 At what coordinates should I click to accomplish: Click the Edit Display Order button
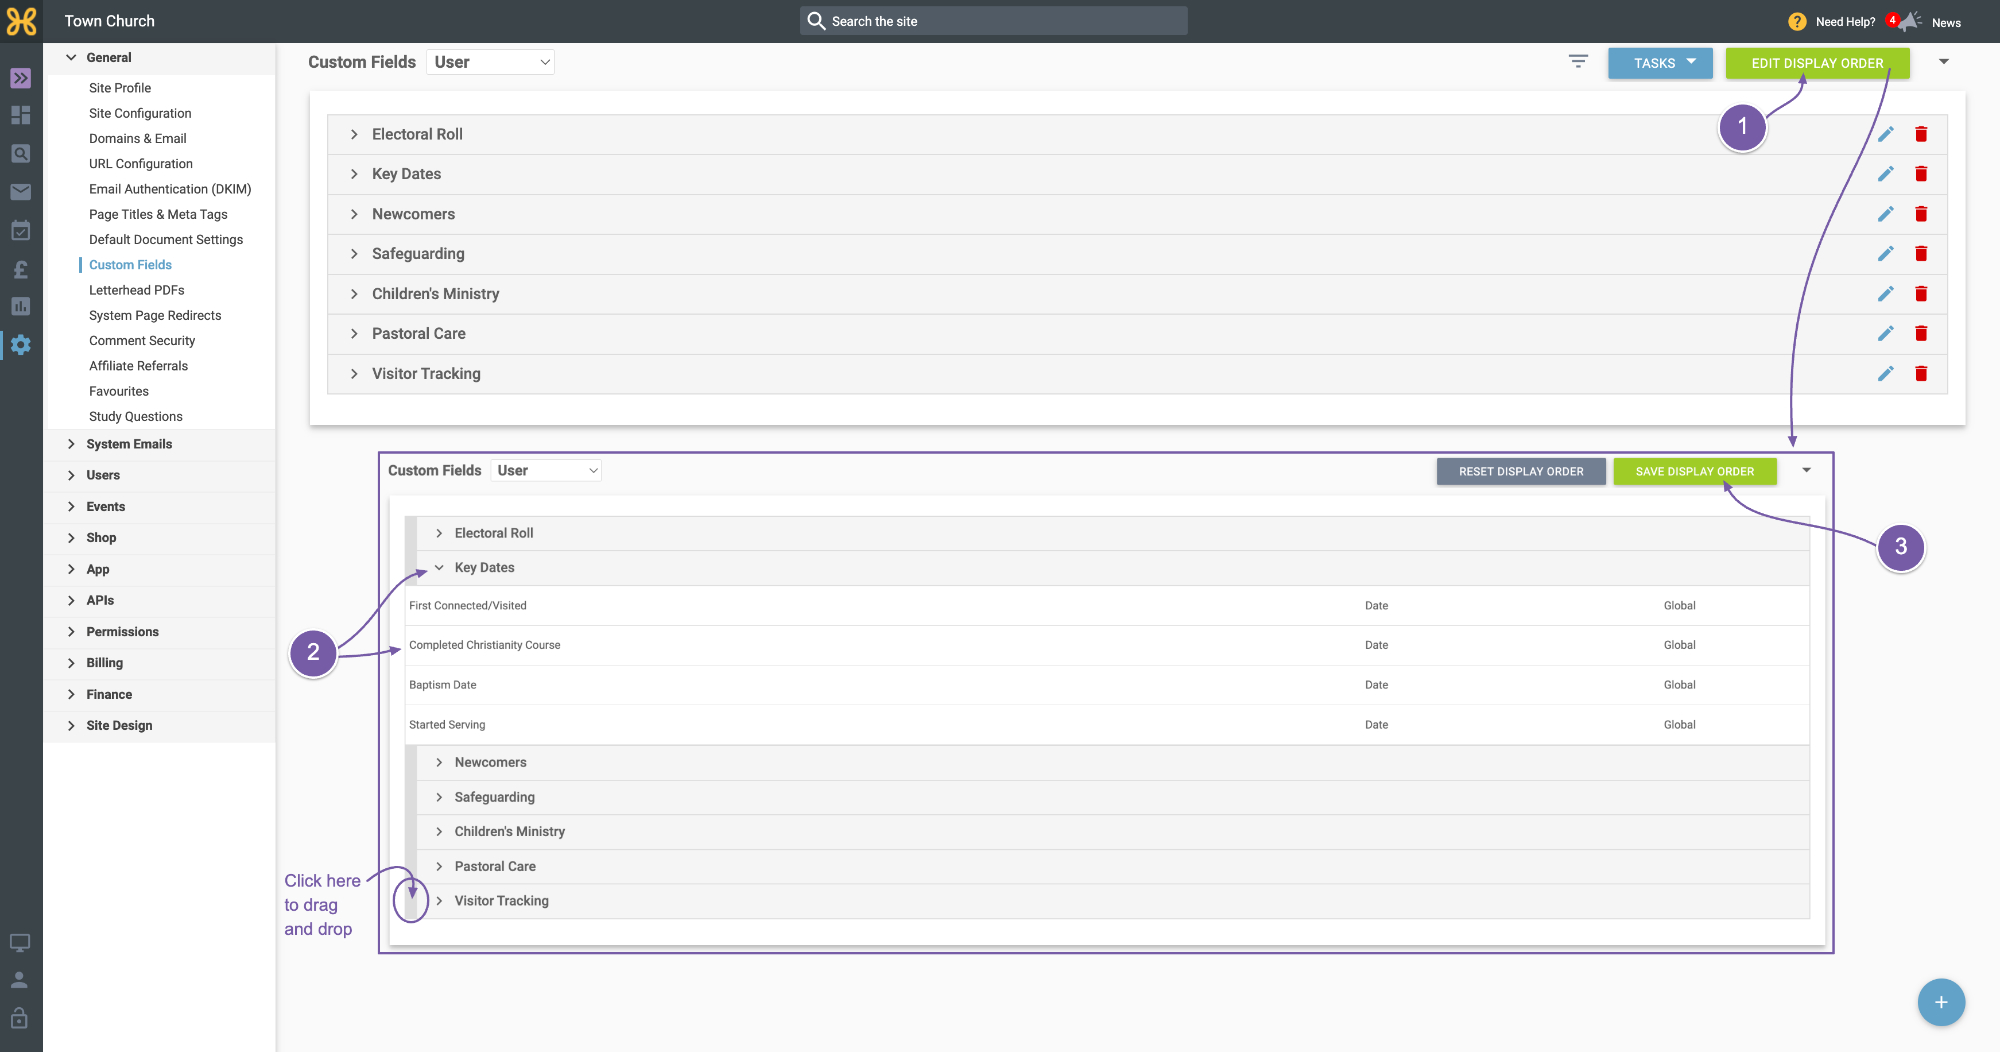pos(1817,63)
